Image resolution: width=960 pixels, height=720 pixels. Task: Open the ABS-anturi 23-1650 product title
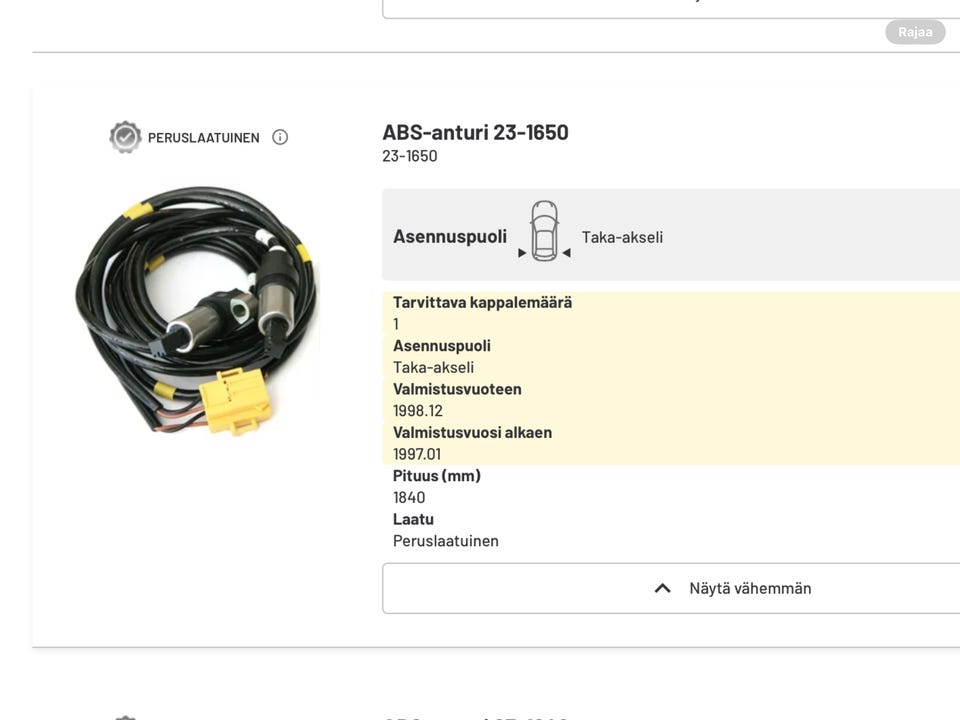(475, 132)
